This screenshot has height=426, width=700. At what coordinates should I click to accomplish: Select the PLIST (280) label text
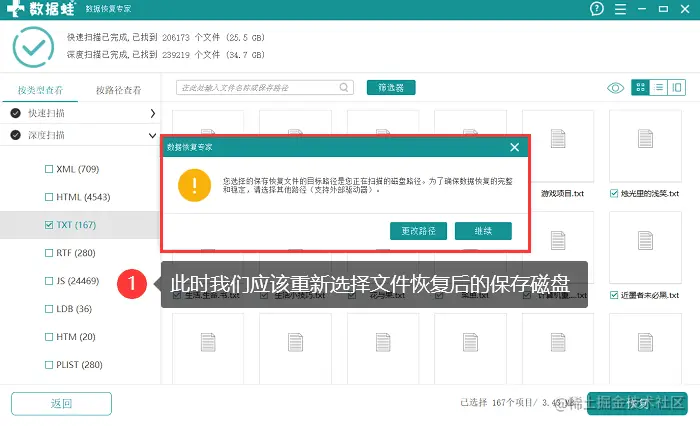pyautogui.click(x=79, y=365)
